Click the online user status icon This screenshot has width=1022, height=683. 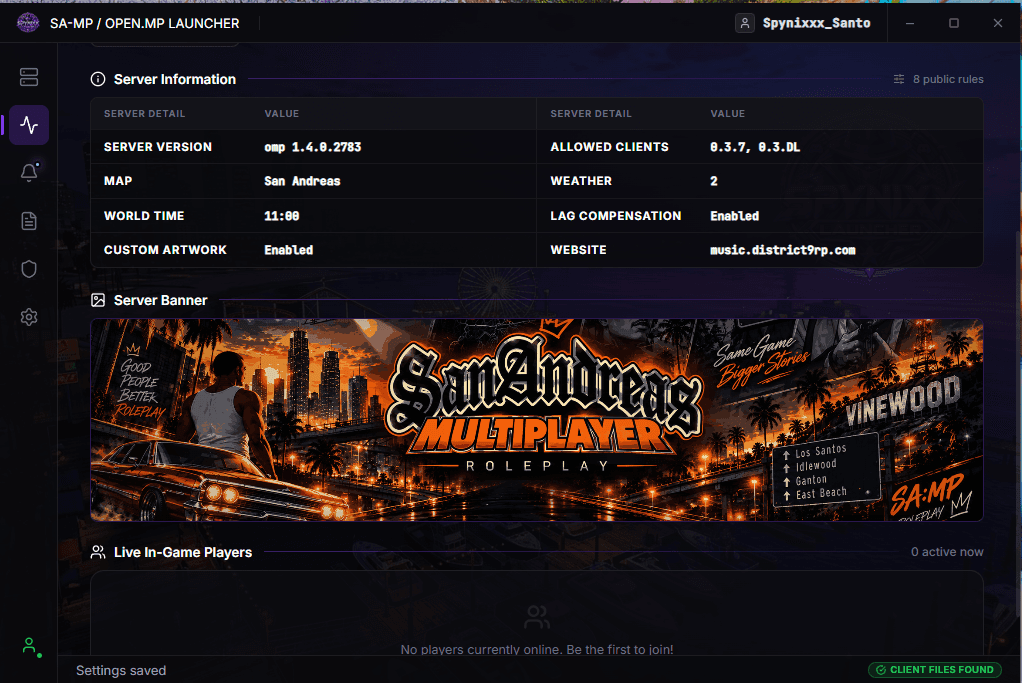click(30, 647)
